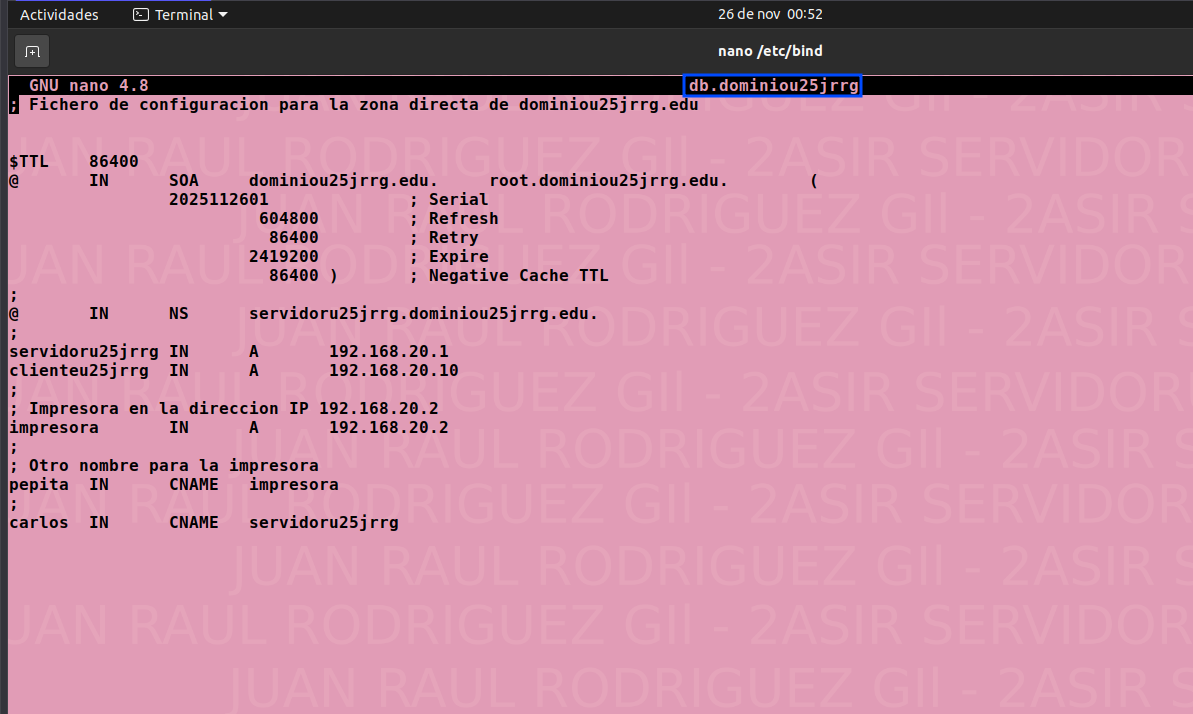This screenshot has height=714, width=1193.
Task: Click the opening parenthesis ending the SOA line
Action: 813,180
